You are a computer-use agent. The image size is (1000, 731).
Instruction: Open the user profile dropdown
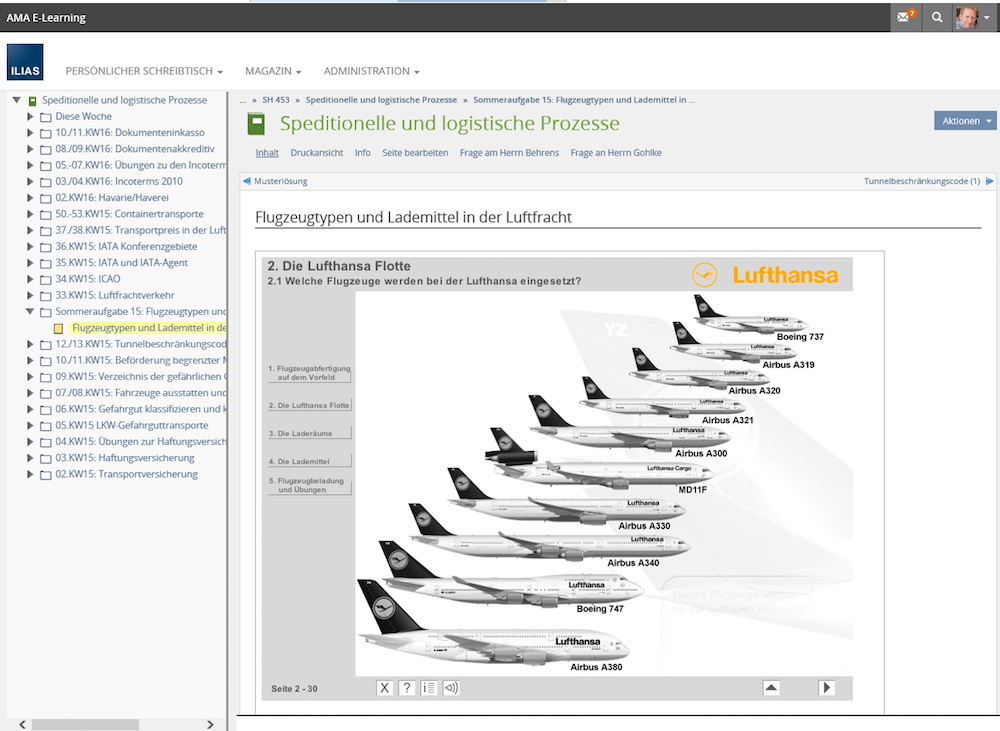click(x=972, y=17)
